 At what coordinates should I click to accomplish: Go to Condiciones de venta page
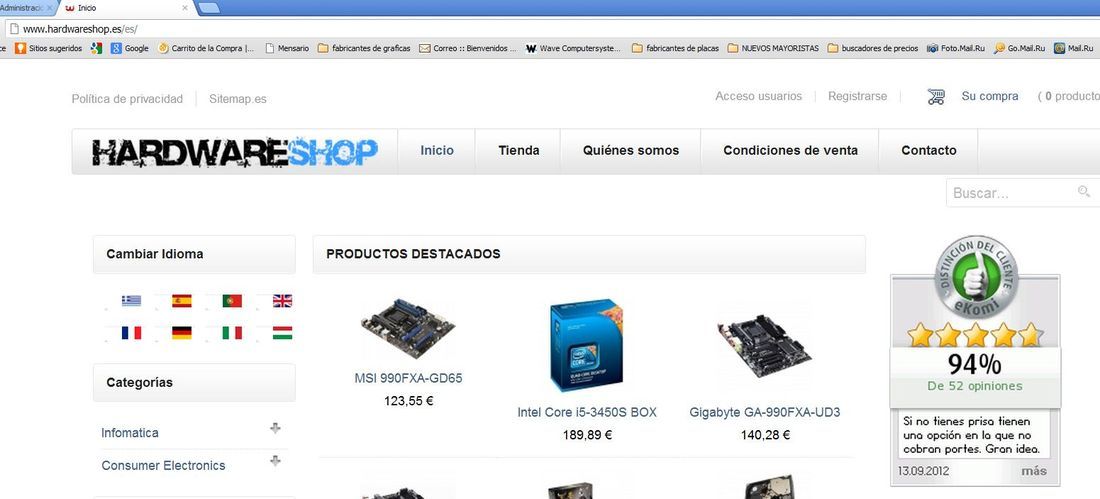pos(790,150)
